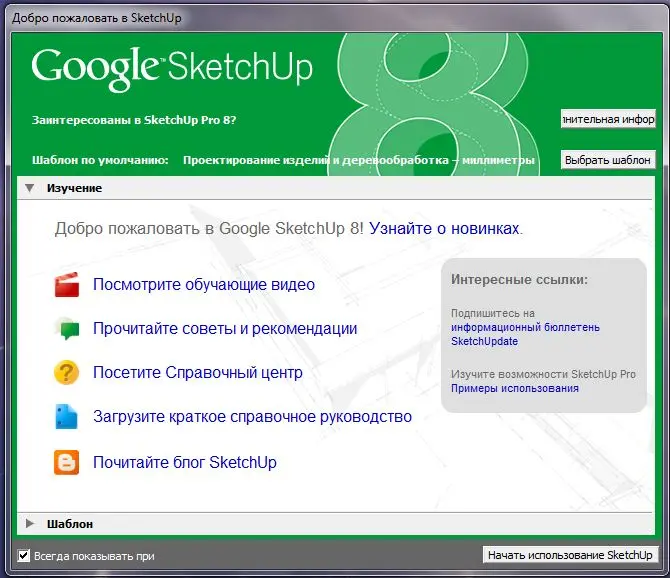Click "Начать использование SketchUp" button
The width and height of the screenshot is (670, 578).
pyautogui.click(x=570, y=555)
